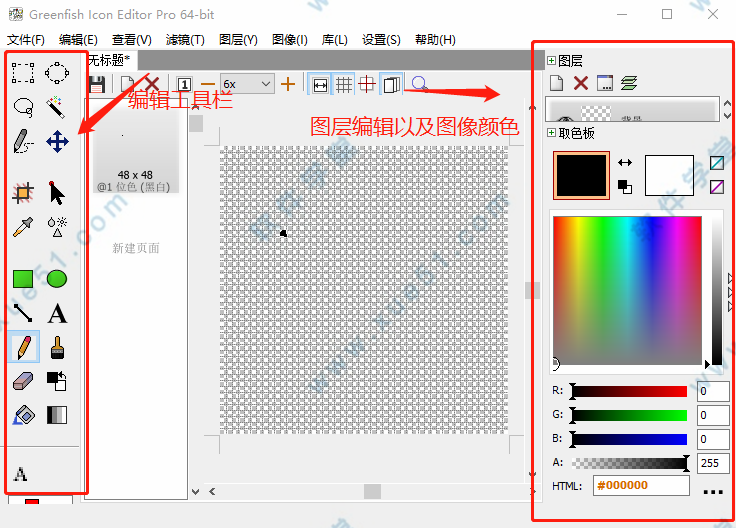Screen dimensions: 736x528
Task: Select the green Ellipse shape tool
Action: click(57, 279)
